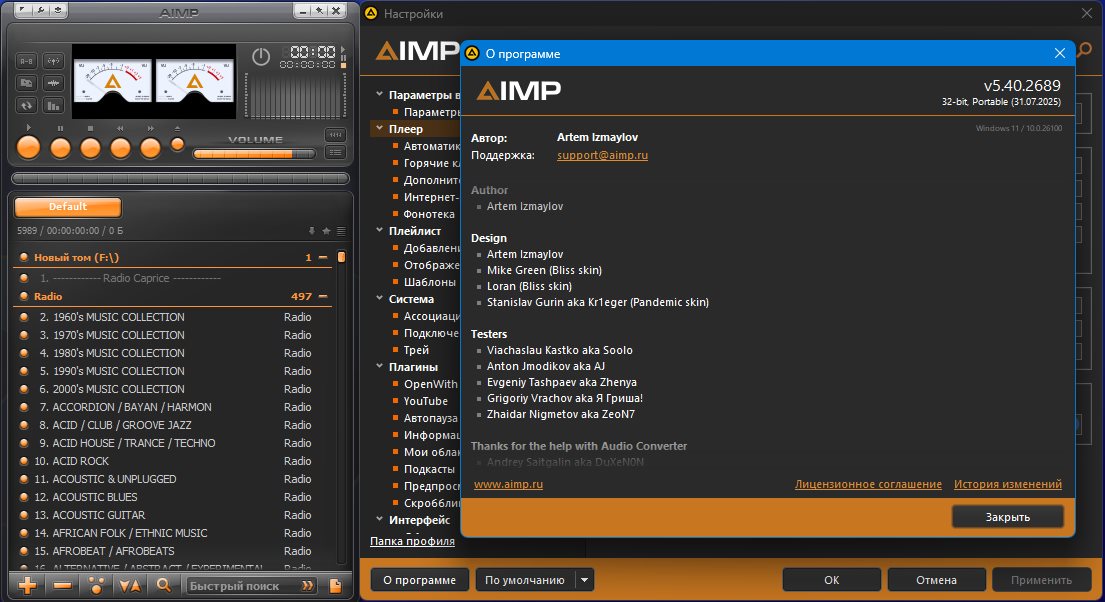This screenshot has height=602, width=1105.
Task: Stop playback in the AIMP player
Action: 90,147
